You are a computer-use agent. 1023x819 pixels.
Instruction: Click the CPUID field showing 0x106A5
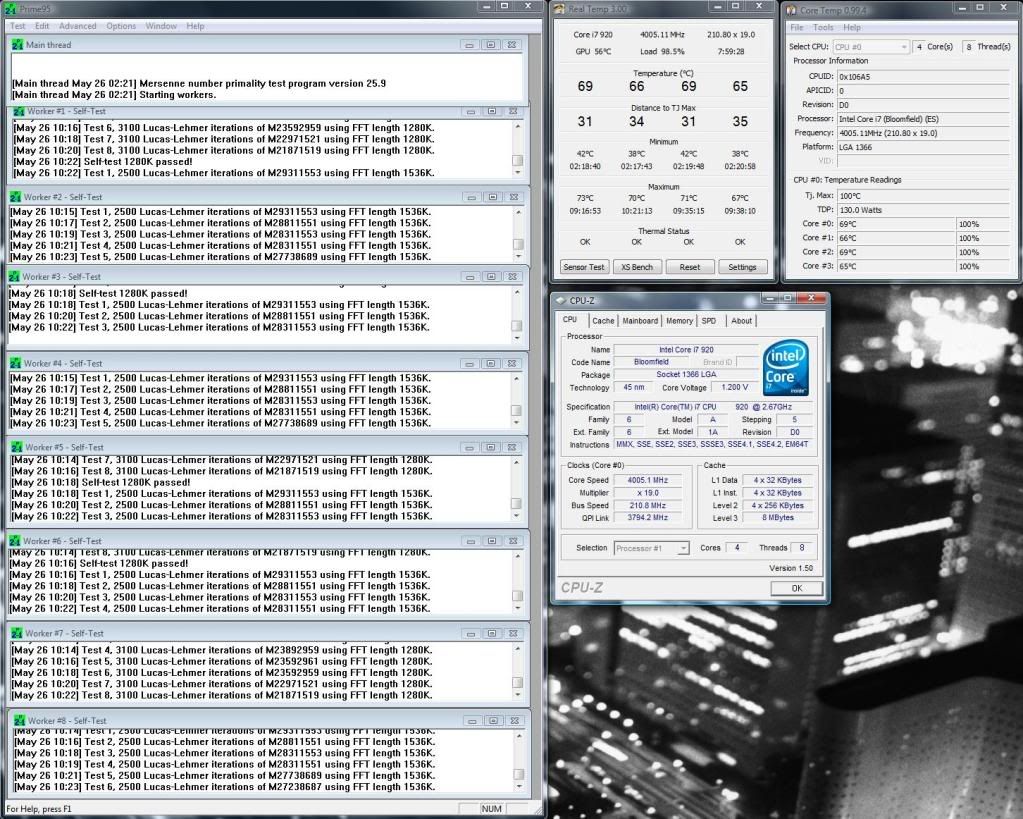(x=924, y=76)
